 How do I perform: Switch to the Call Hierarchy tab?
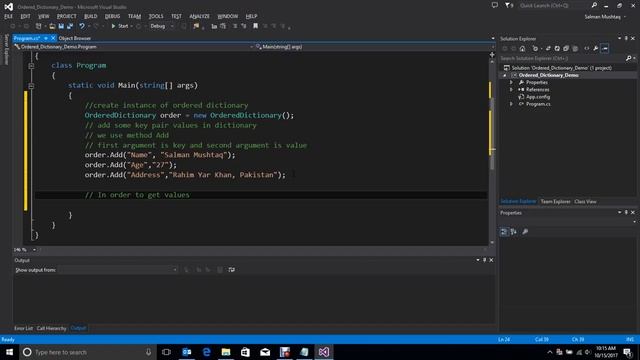click(x=51, y=328)
